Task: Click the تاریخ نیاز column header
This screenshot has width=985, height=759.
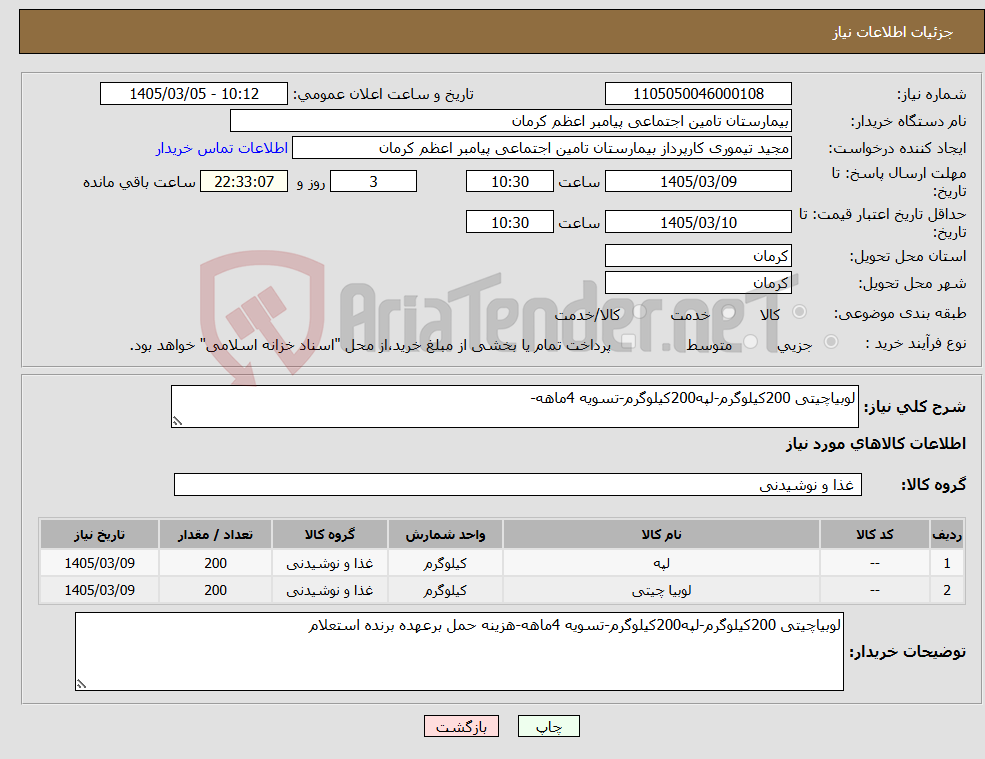Action: pos(99,534)
